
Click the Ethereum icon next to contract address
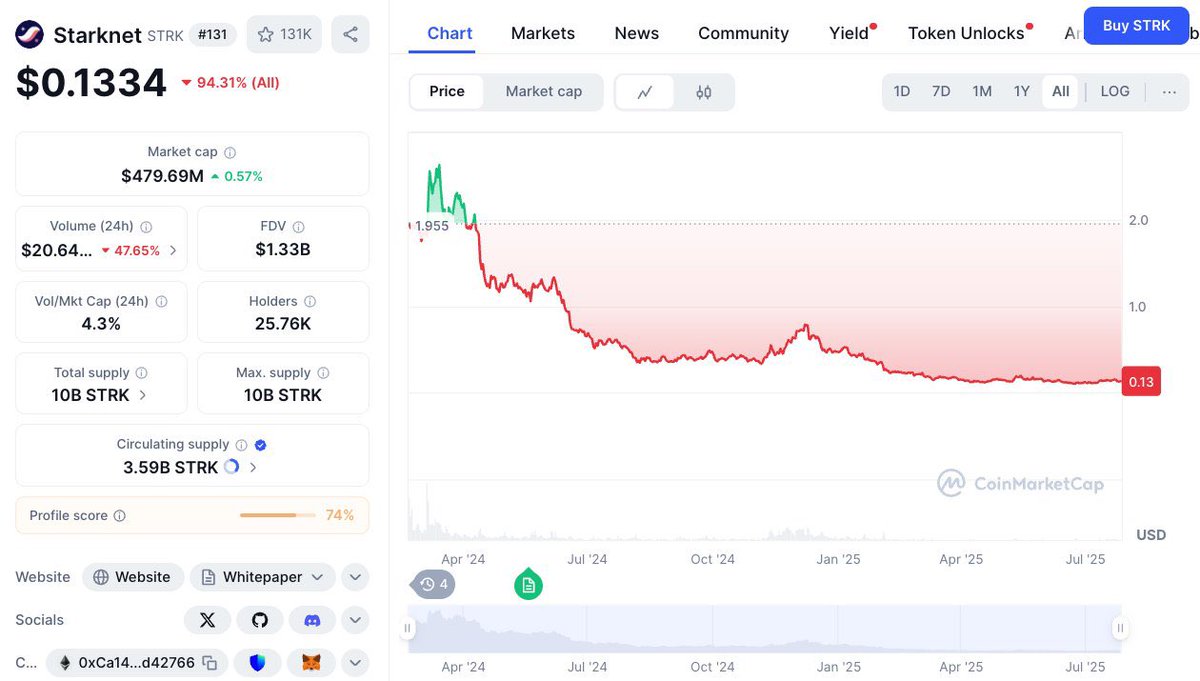[66, 663]
